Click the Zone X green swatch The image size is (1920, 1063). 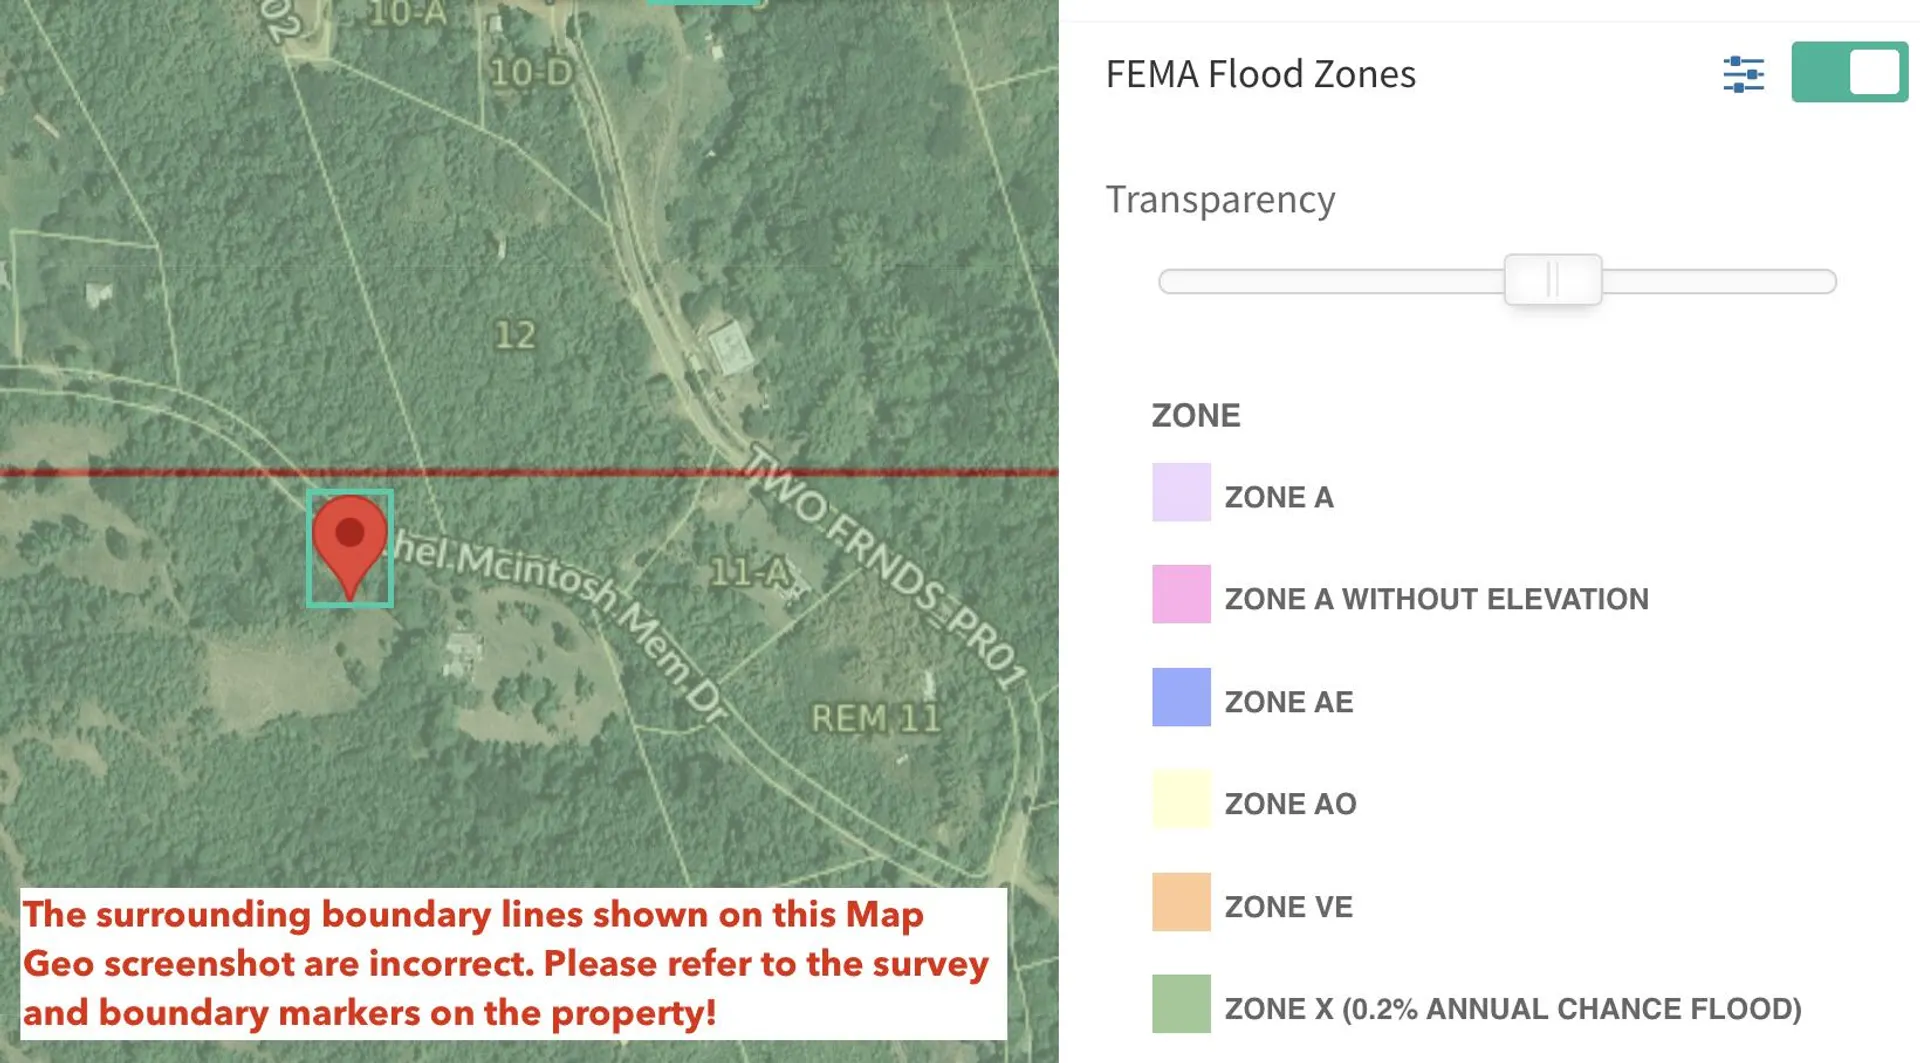(1181, 1004)
